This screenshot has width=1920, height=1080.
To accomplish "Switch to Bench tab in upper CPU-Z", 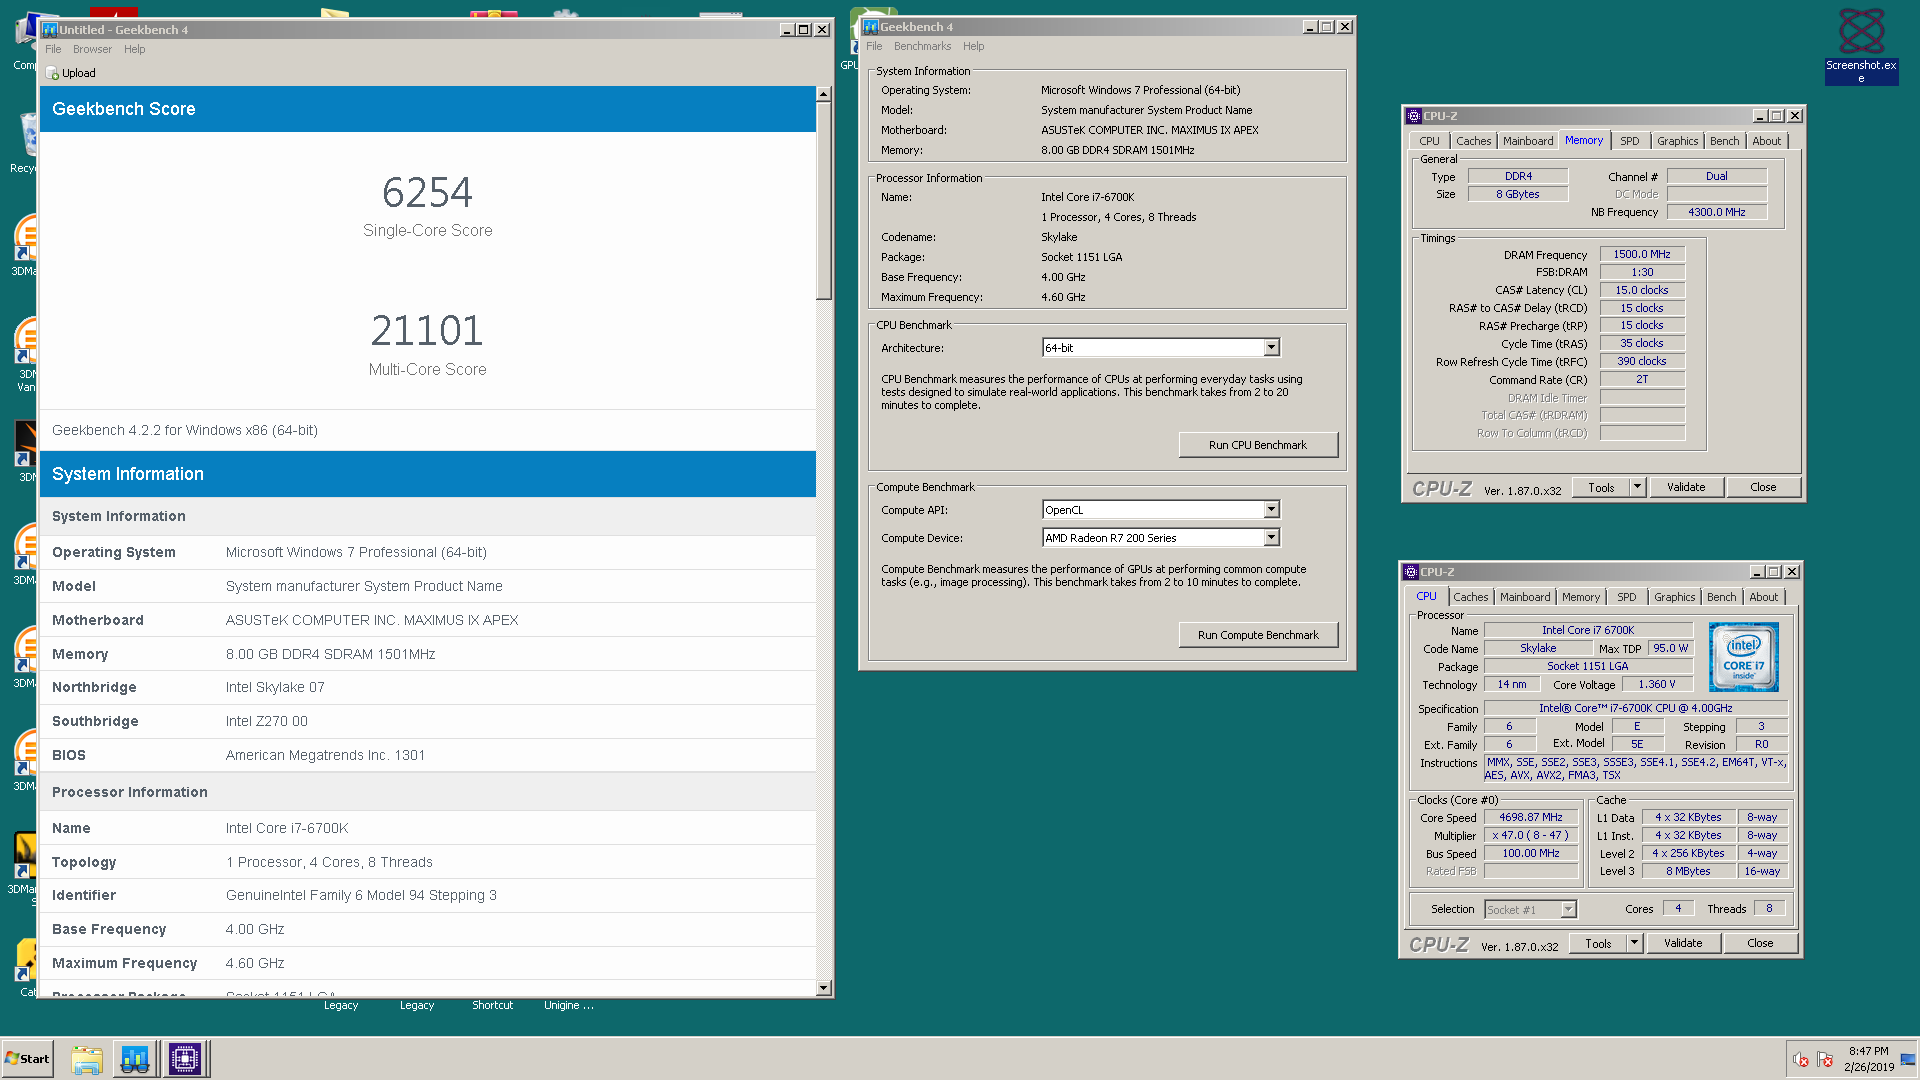I will (1724, 141).
